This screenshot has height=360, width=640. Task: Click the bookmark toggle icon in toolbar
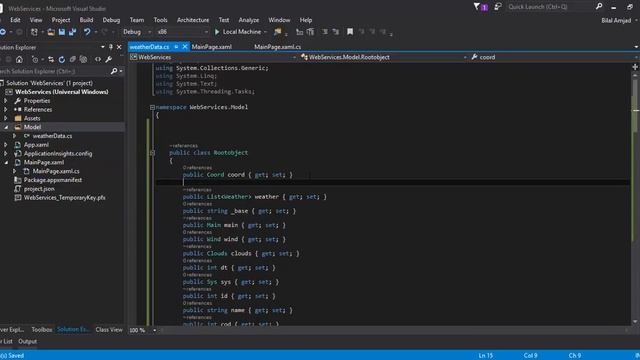tap(350, 32)
